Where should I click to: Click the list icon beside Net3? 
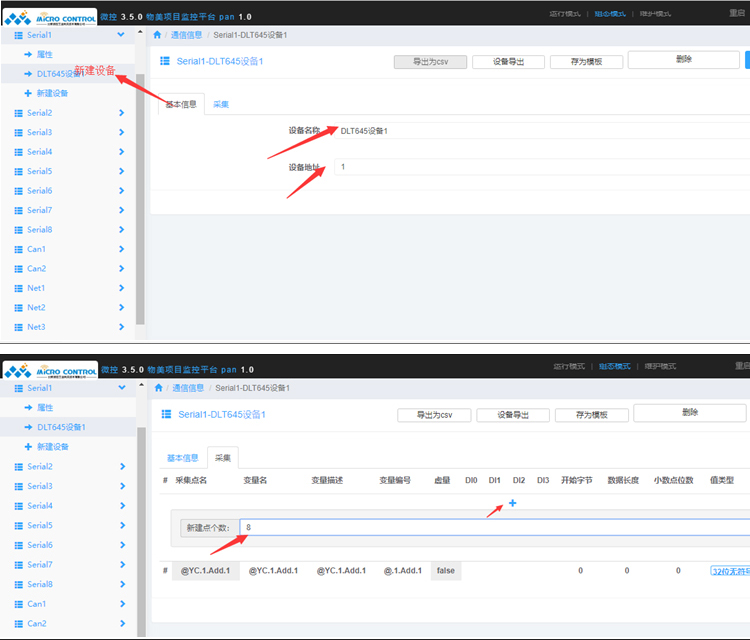[x=18, y=327]
